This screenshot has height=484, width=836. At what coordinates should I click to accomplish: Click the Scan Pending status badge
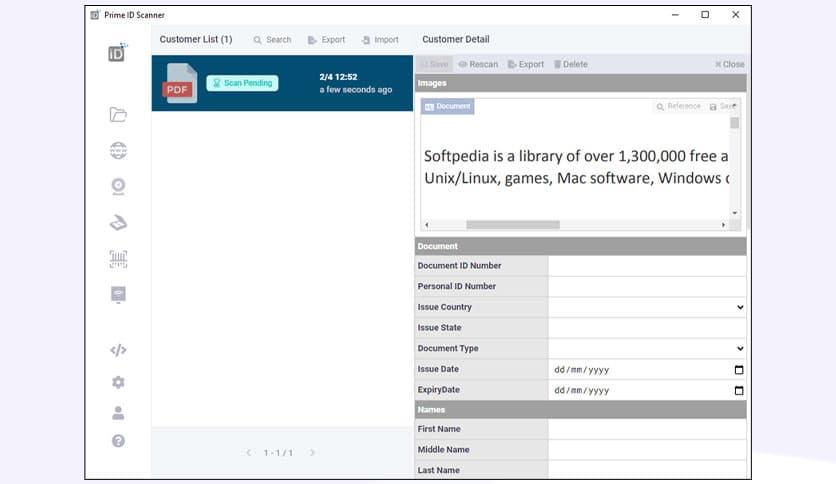tap(242, 83)
